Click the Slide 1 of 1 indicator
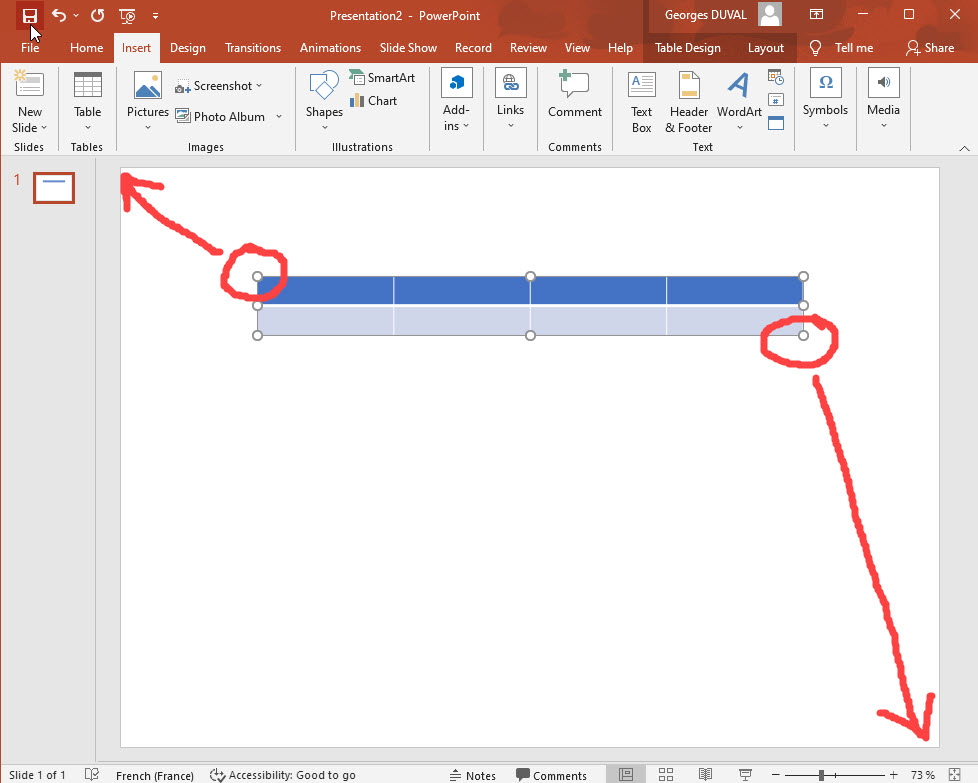 tap(37, 775)
